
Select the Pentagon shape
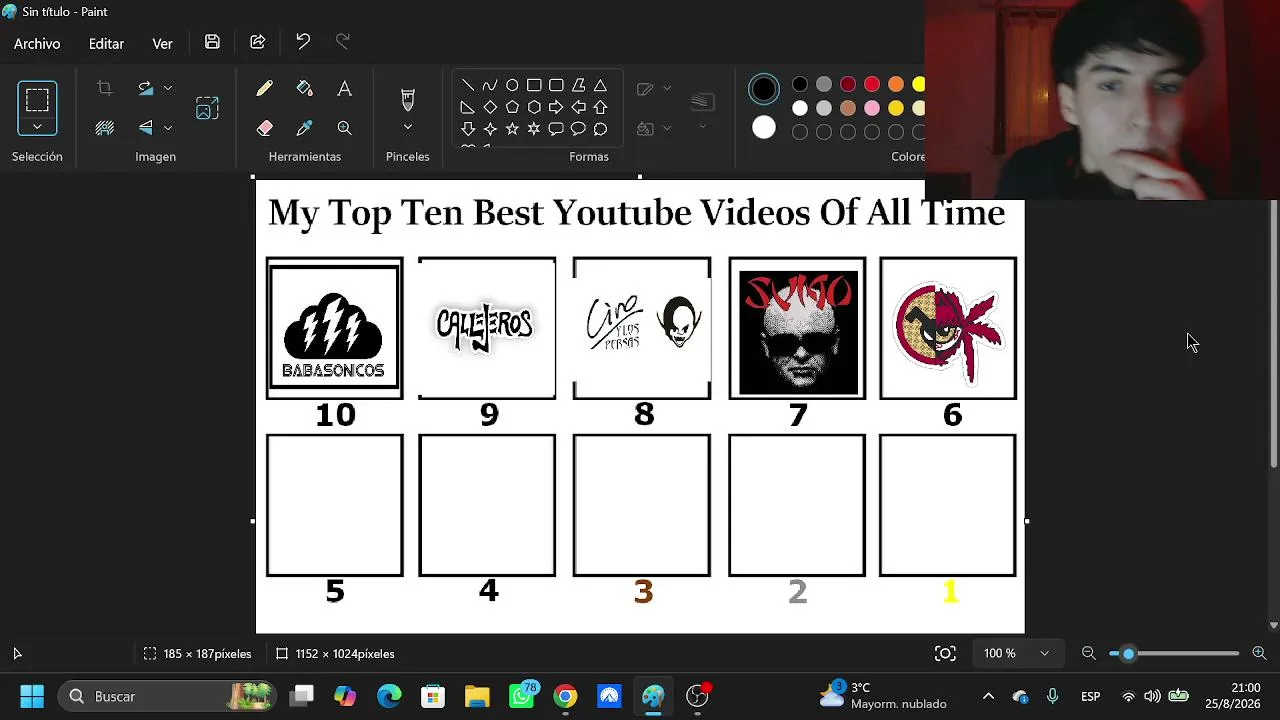tap(512, 107)
